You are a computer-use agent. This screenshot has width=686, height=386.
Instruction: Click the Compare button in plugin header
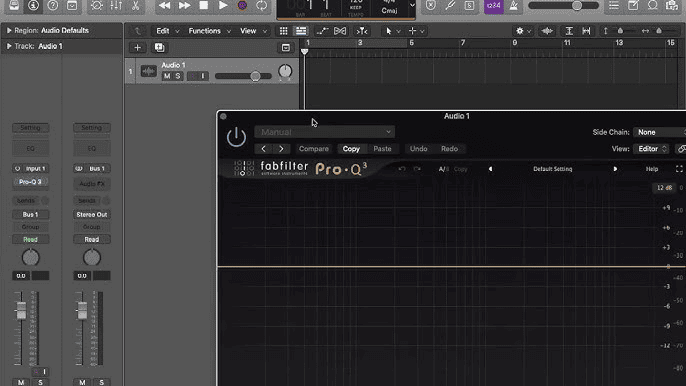pos(314,149)
